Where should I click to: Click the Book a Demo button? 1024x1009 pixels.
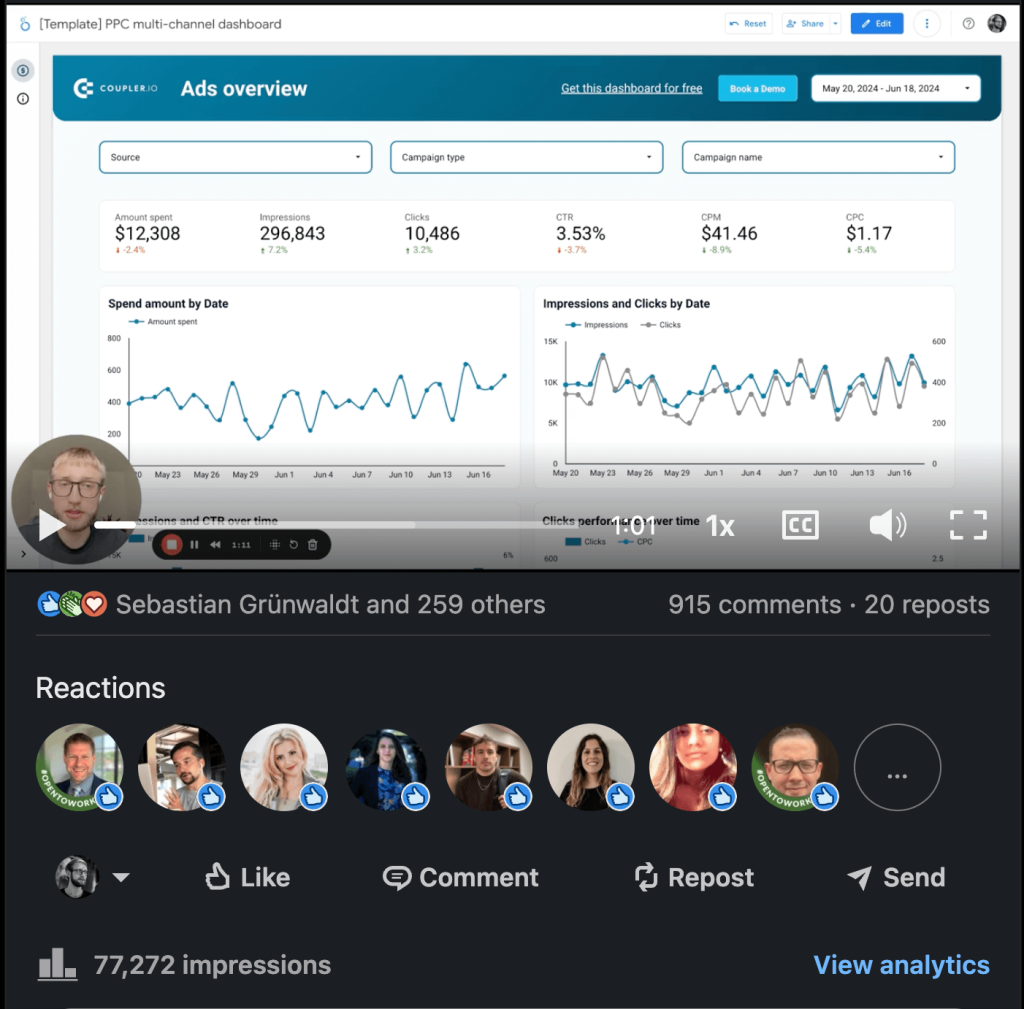click(758, 88)
